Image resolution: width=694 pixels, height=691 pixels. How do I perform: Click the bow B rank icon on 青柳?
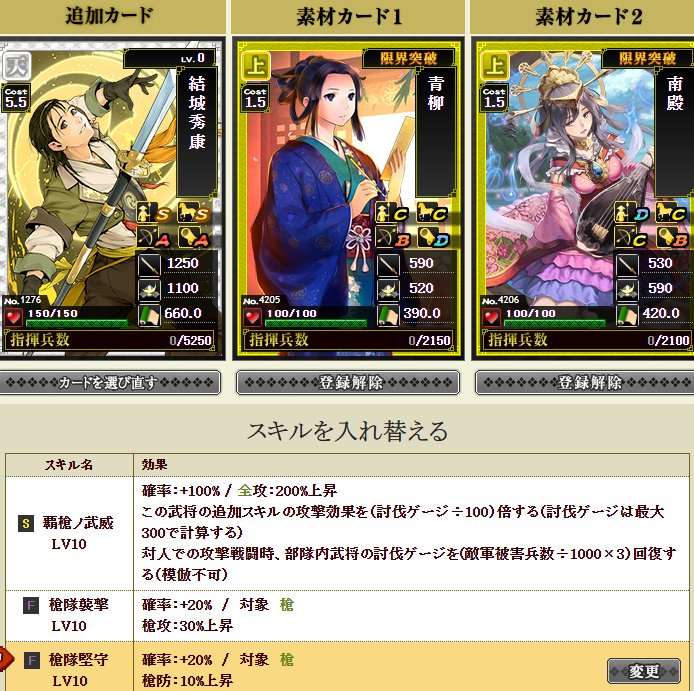coord(393,238)
